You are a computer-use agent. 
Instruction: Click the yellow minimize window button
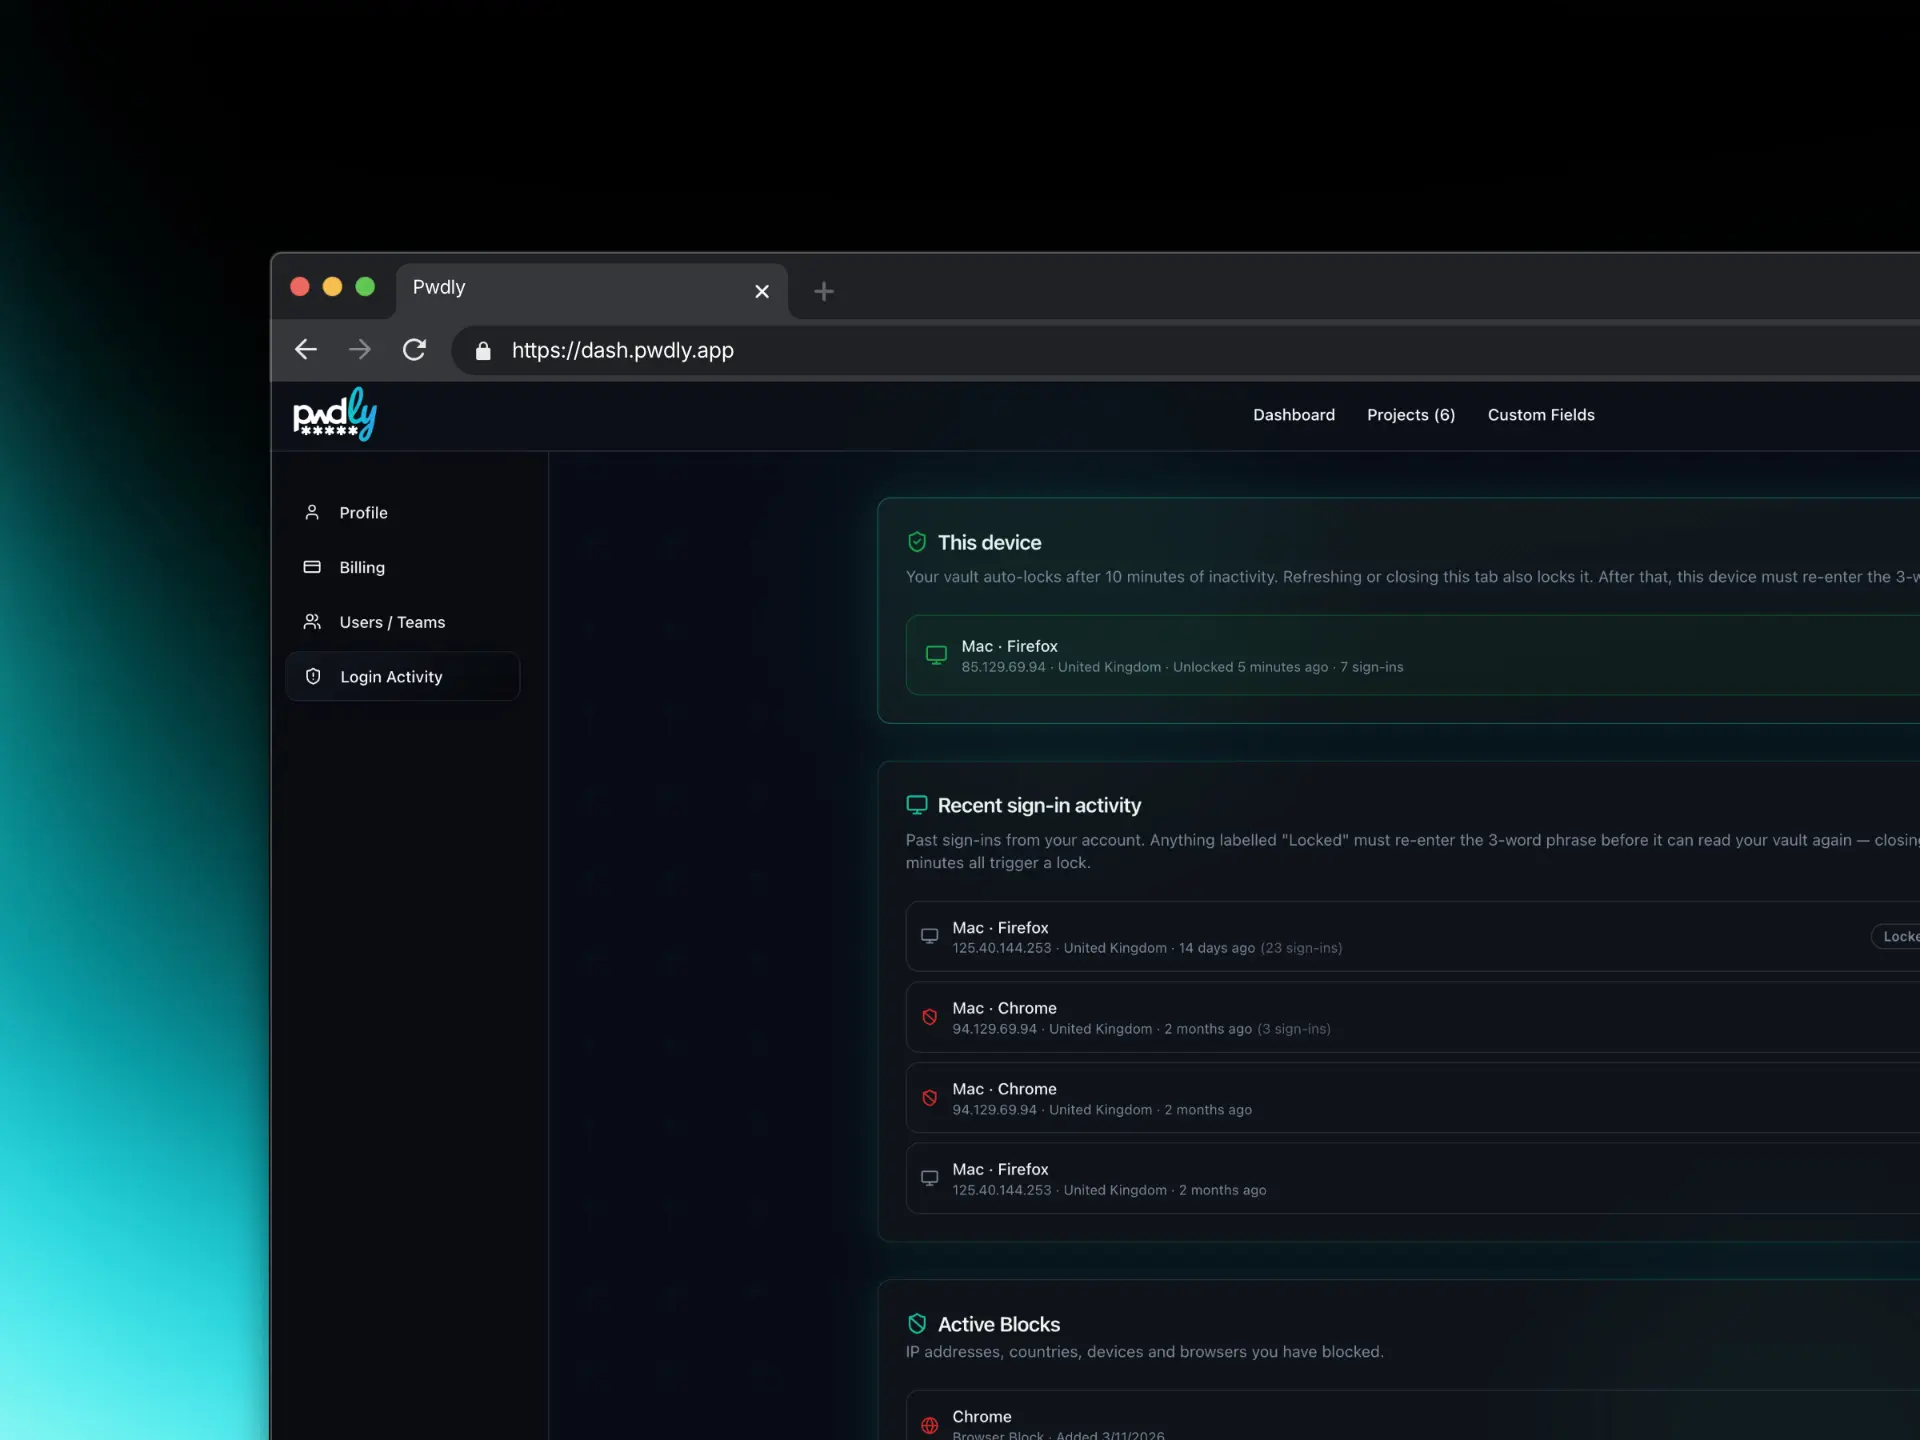tap(332, 287)
